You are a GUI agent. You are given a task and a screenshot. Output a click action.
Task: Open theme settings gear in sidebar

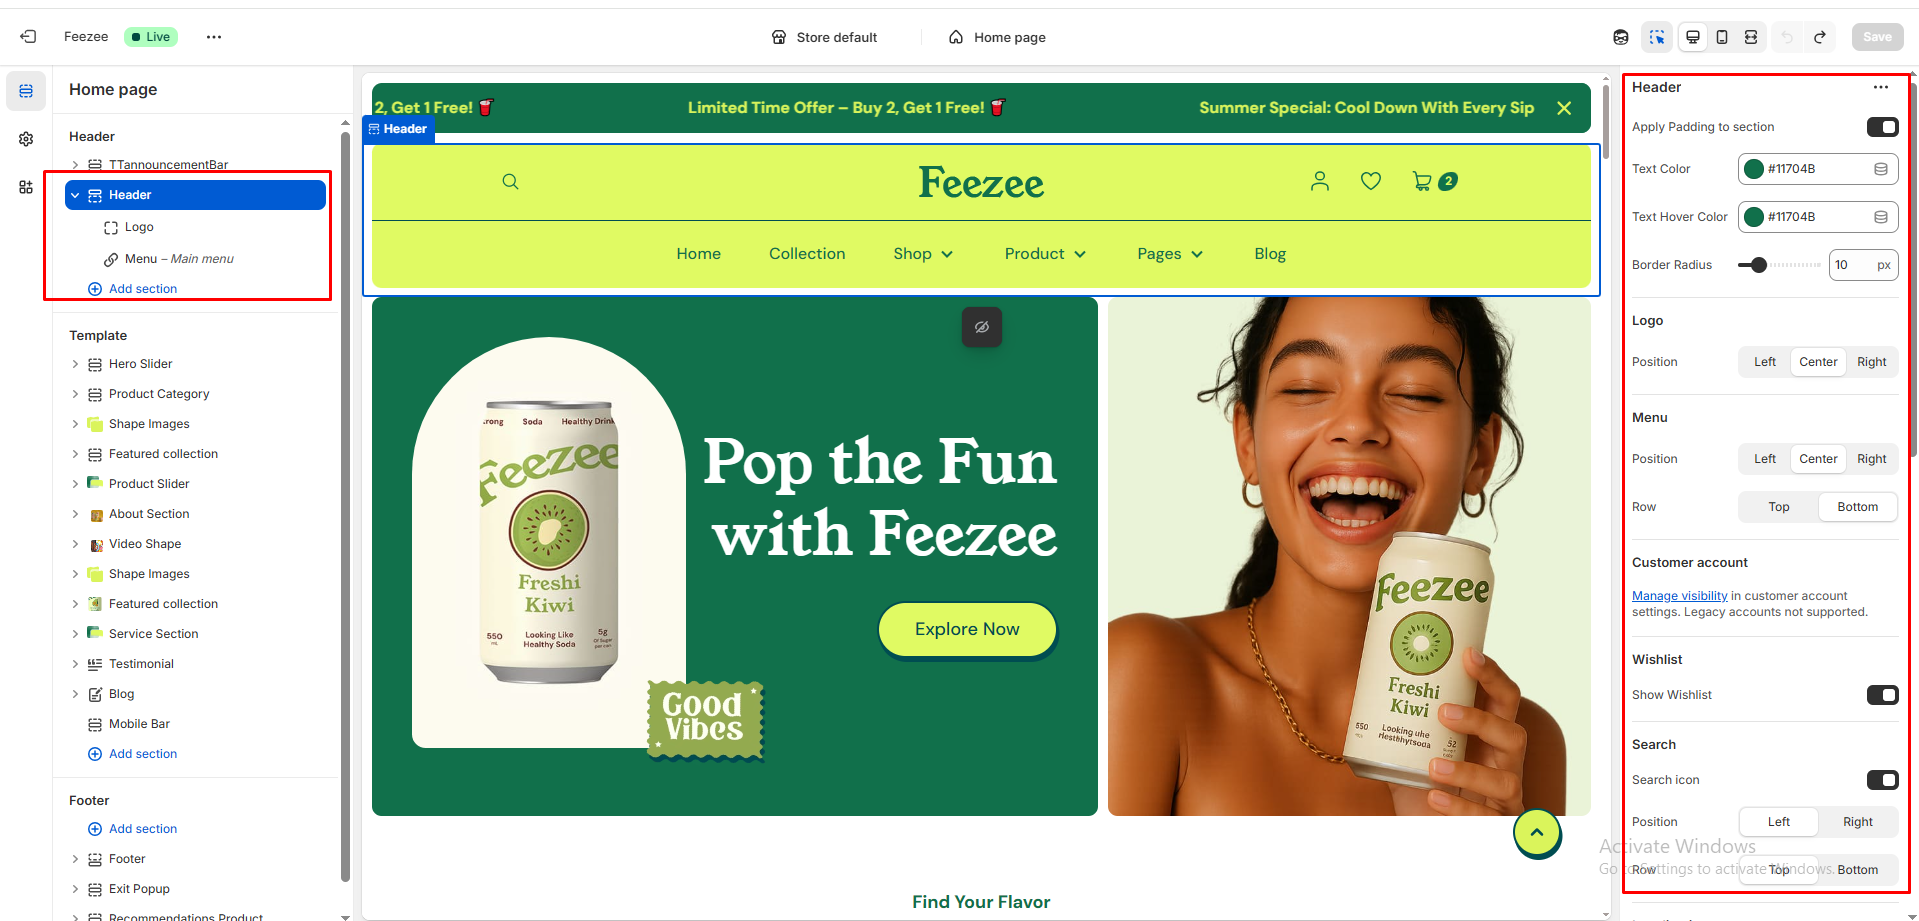26,139
